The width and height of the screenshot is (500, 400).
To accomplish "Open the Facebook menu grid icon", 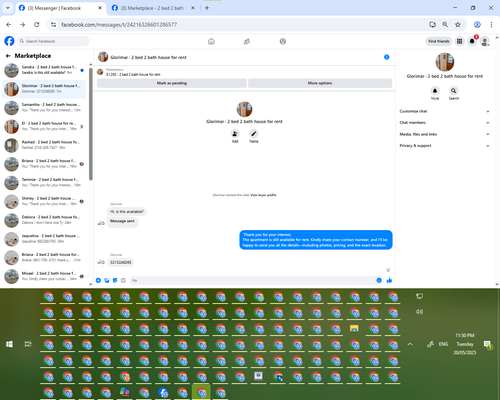I will pos(460,41).
